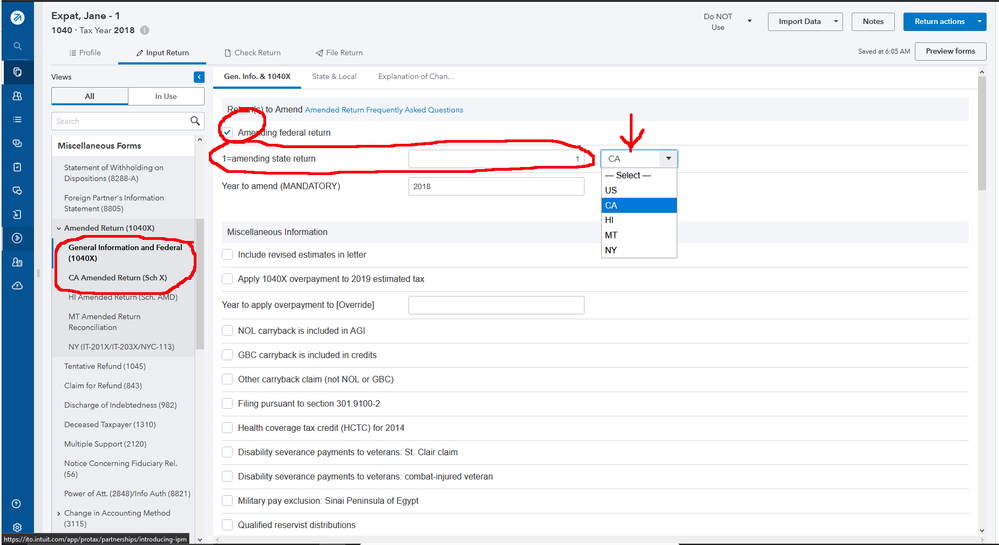999x545 pixels.
Task: Click the cloud upload icon in left rail
Action: (17, 286)
